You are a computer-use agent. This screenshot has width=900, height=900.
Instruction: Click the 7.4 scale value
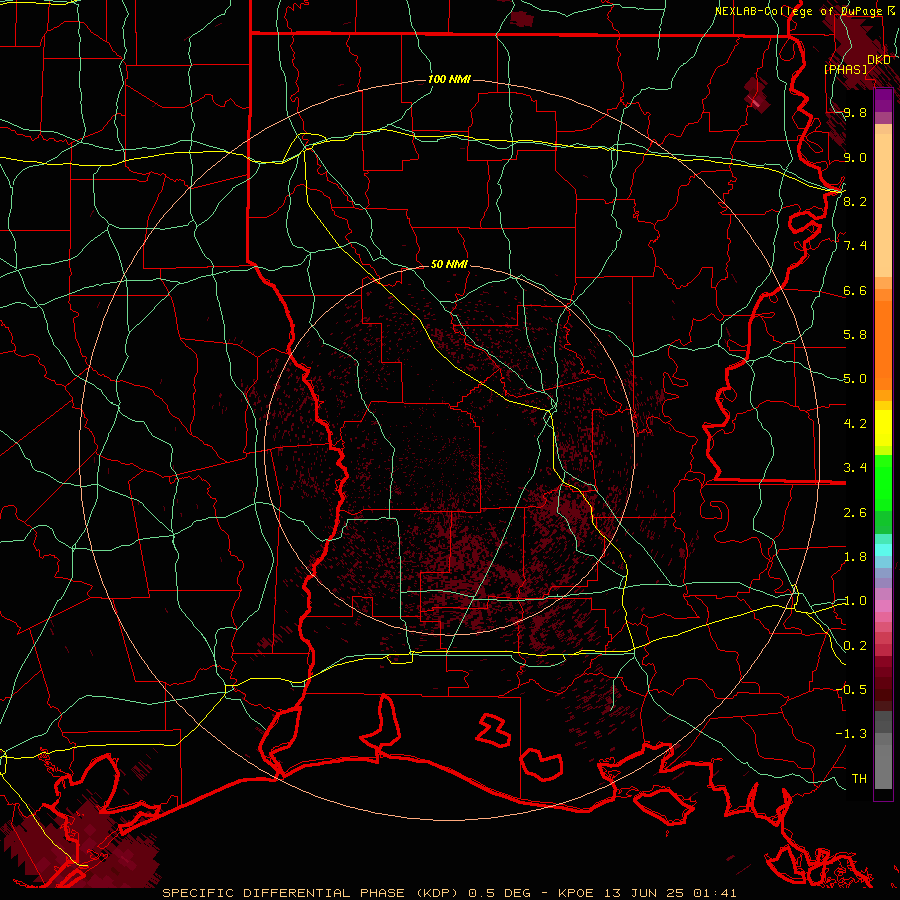(x=855, y=246)
